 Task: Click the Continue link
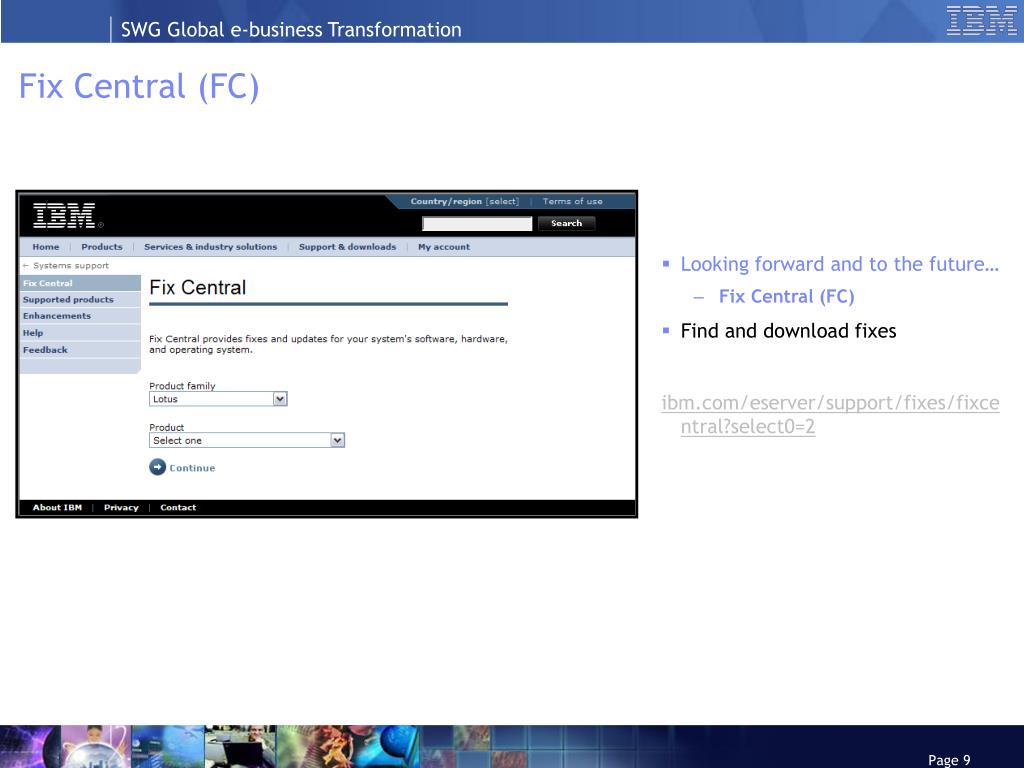point(192,468)
